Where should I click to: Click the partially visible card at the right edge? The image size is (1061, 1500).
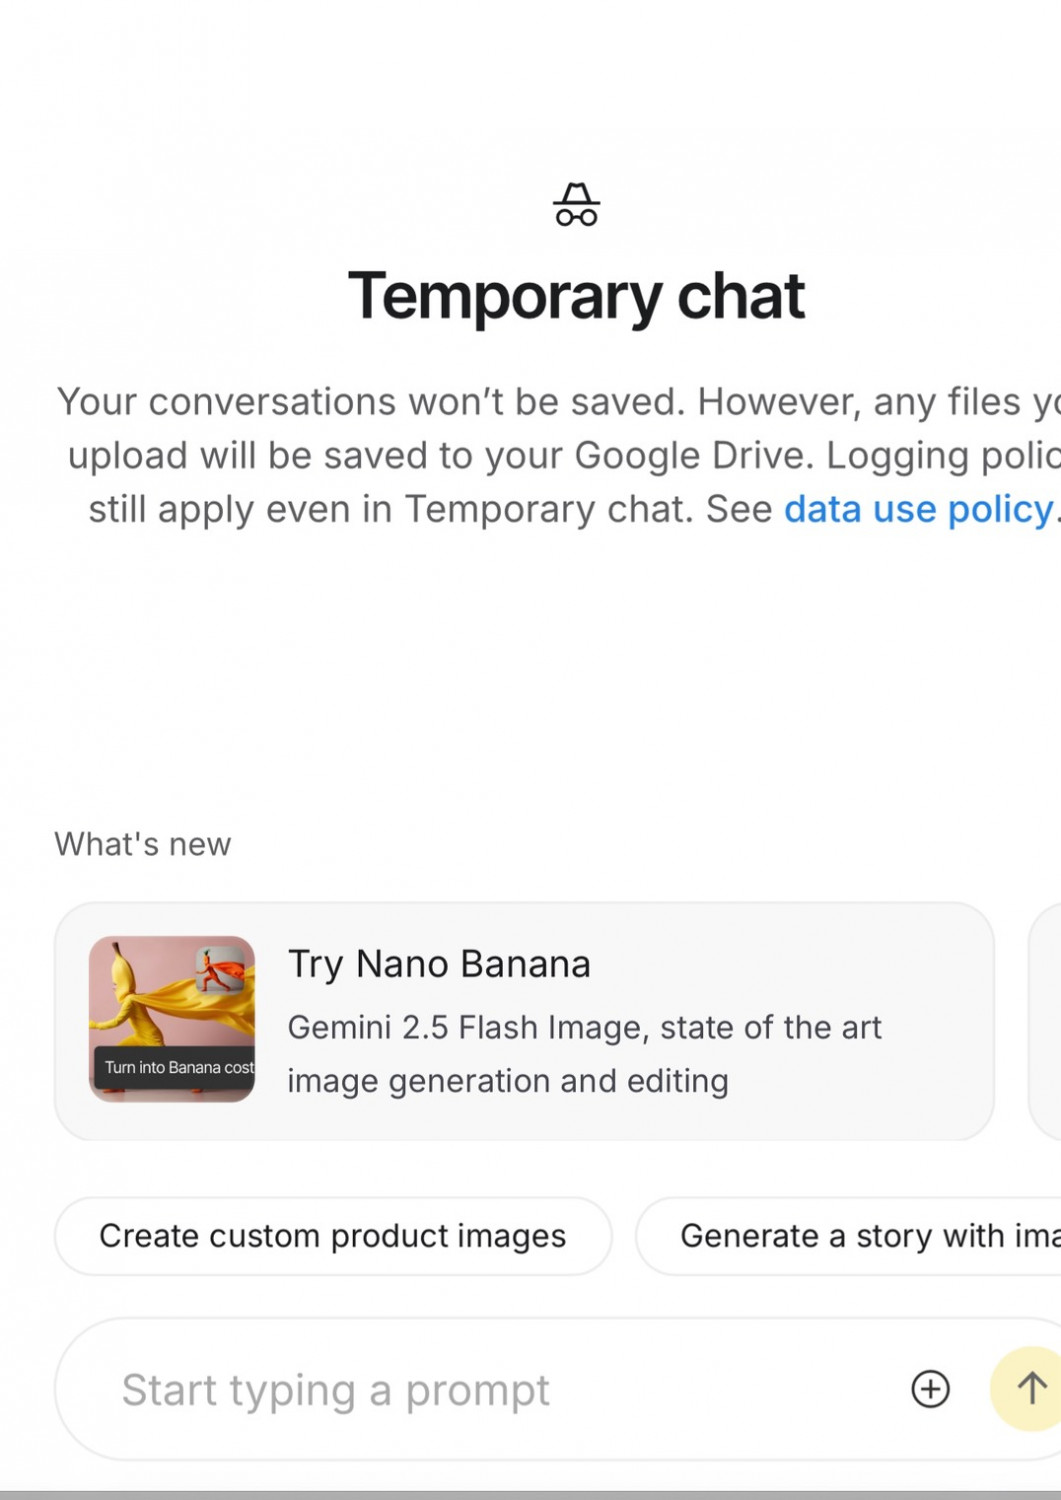1046,1021
